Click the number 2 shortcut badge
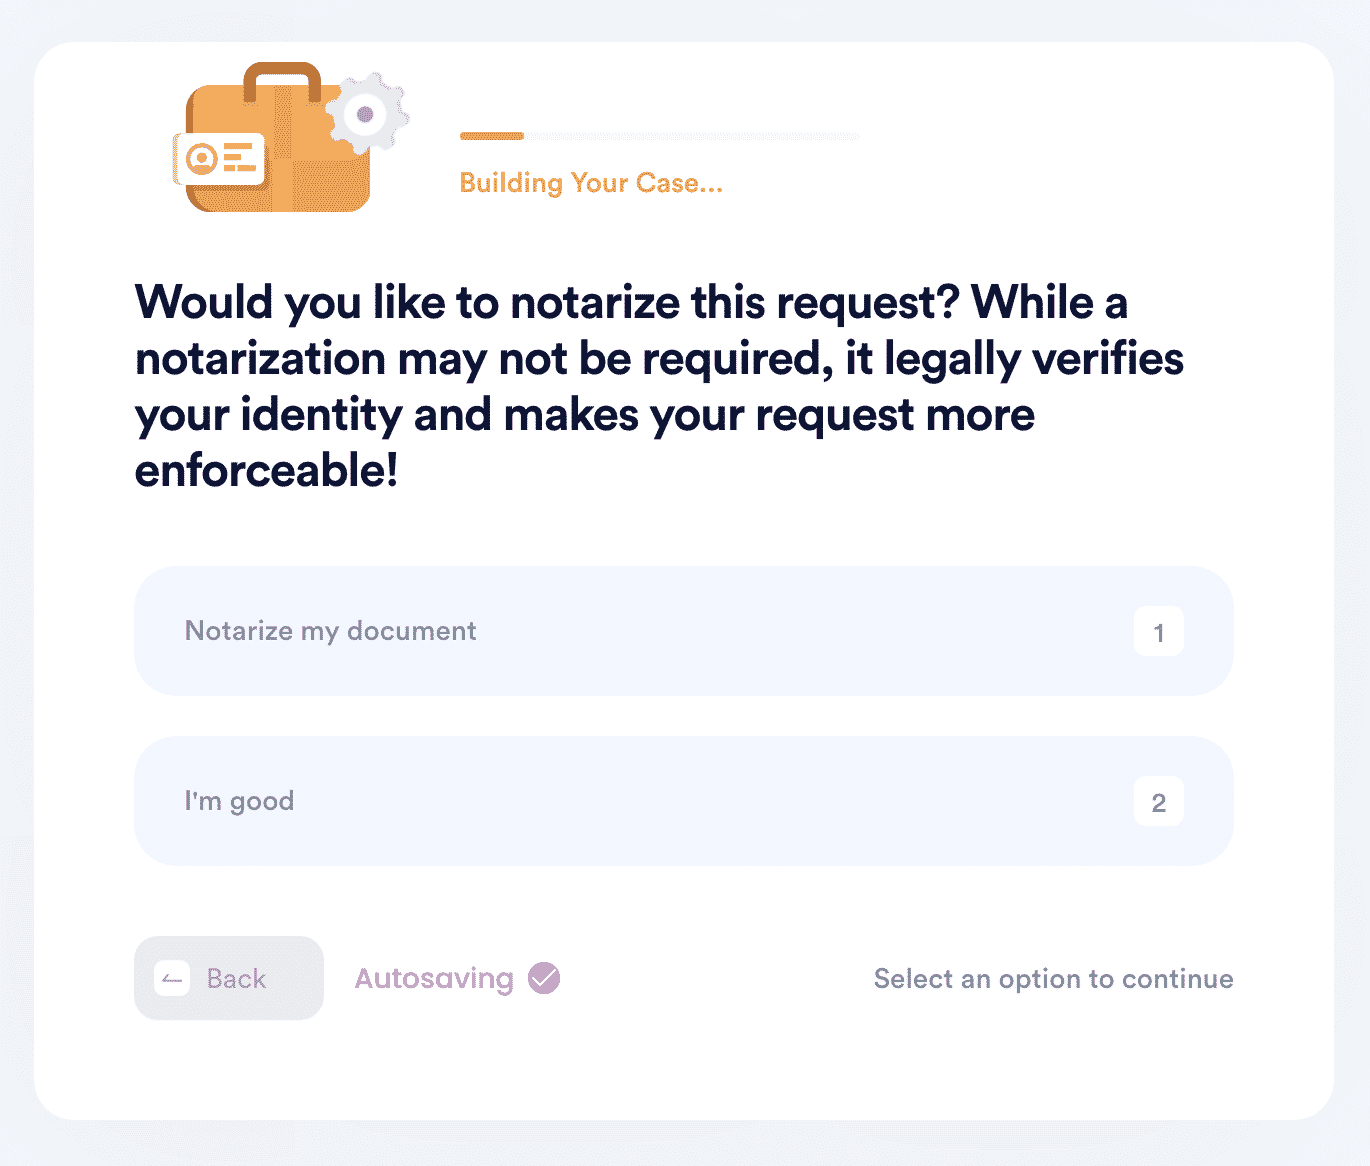The height and width of the screenshot is (1166, 1370). click(x=1159, y=802)
